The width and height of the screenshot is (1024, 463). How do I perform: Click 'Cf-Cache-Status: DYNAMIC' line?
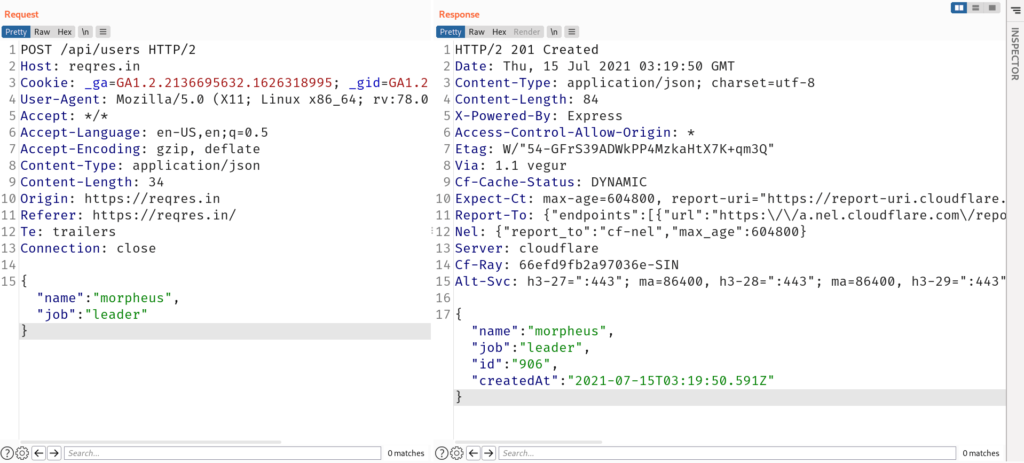pos(551,182)
